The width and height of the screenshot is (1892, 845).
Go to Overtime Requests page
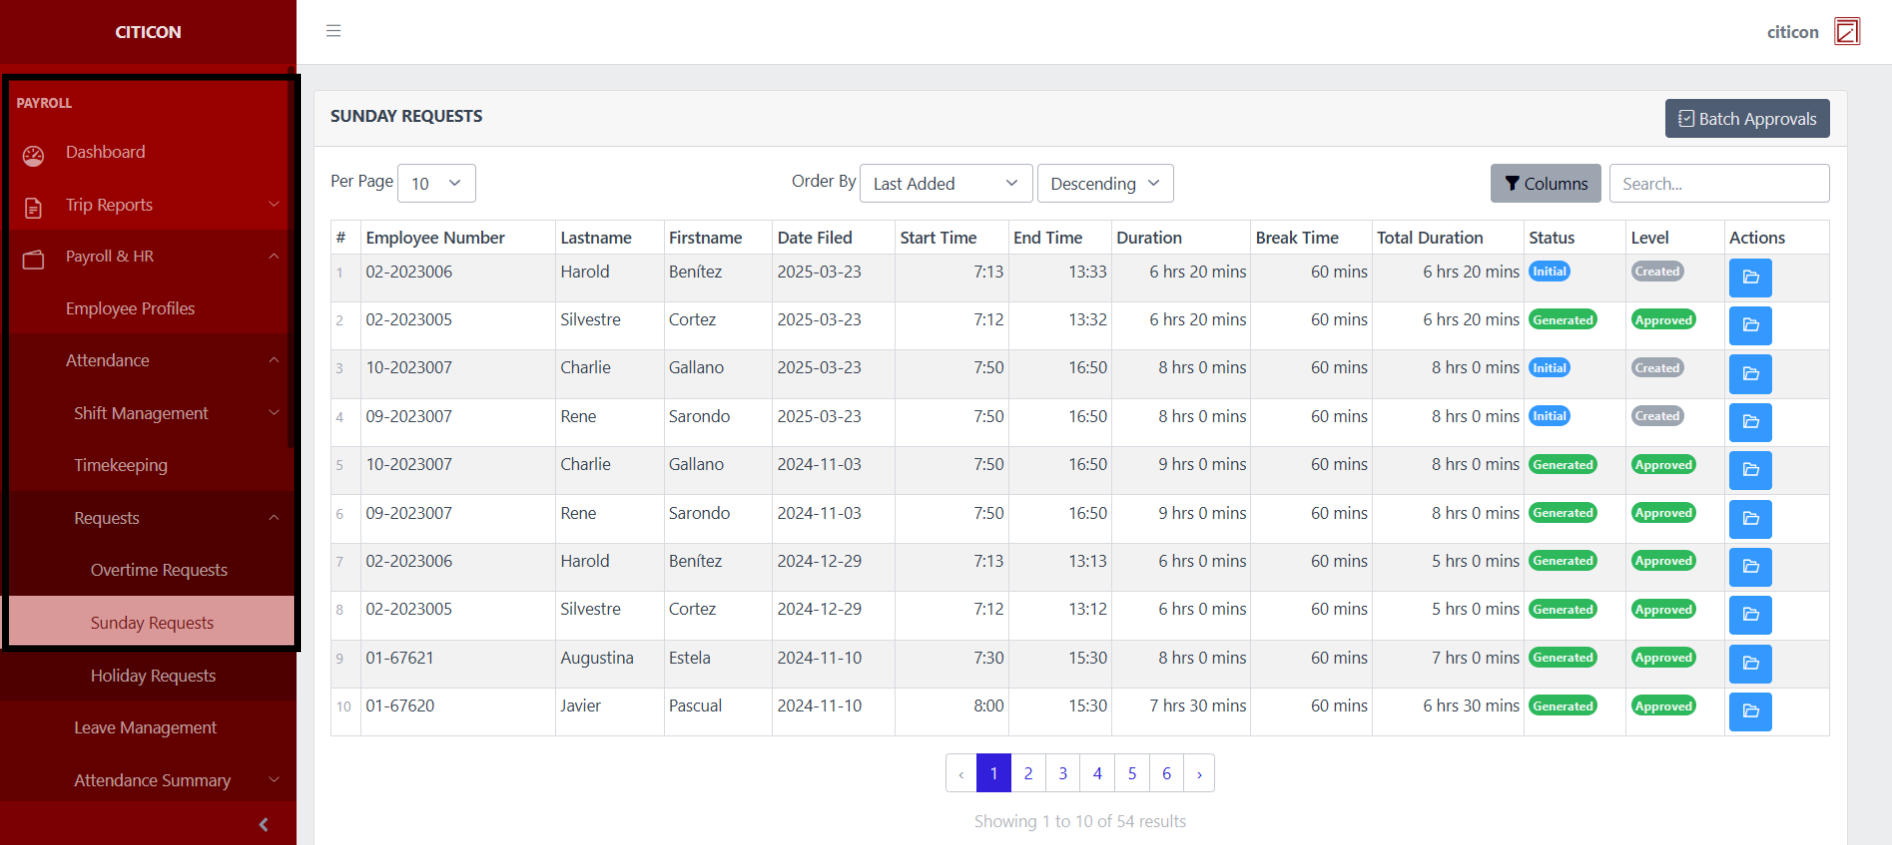159,570
